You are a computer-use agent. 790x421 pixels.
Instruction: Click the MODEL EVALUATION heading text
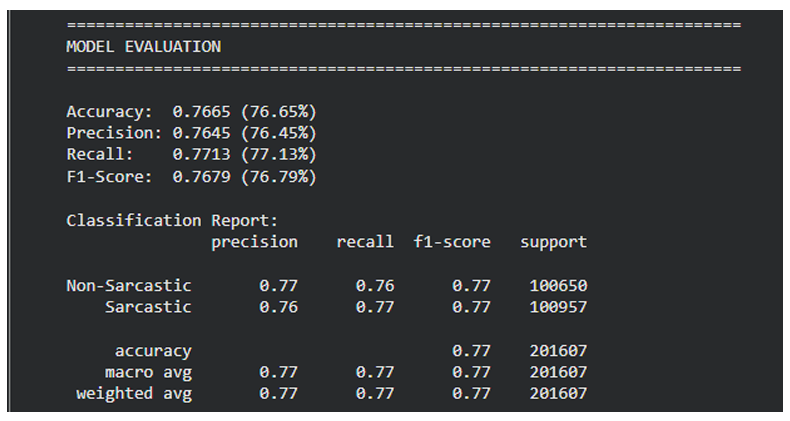pos(143,47)
